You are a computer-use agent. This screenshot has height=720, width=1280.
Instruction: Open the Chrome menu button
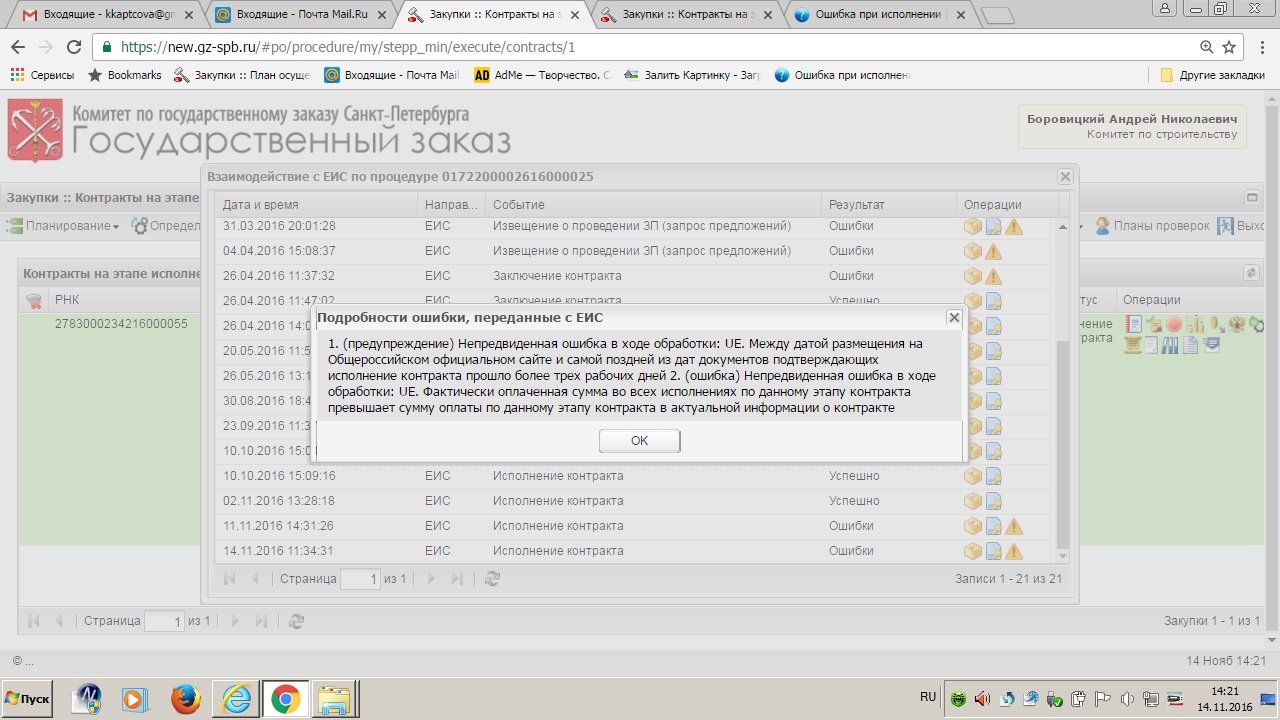click(x=1259, y=47)
